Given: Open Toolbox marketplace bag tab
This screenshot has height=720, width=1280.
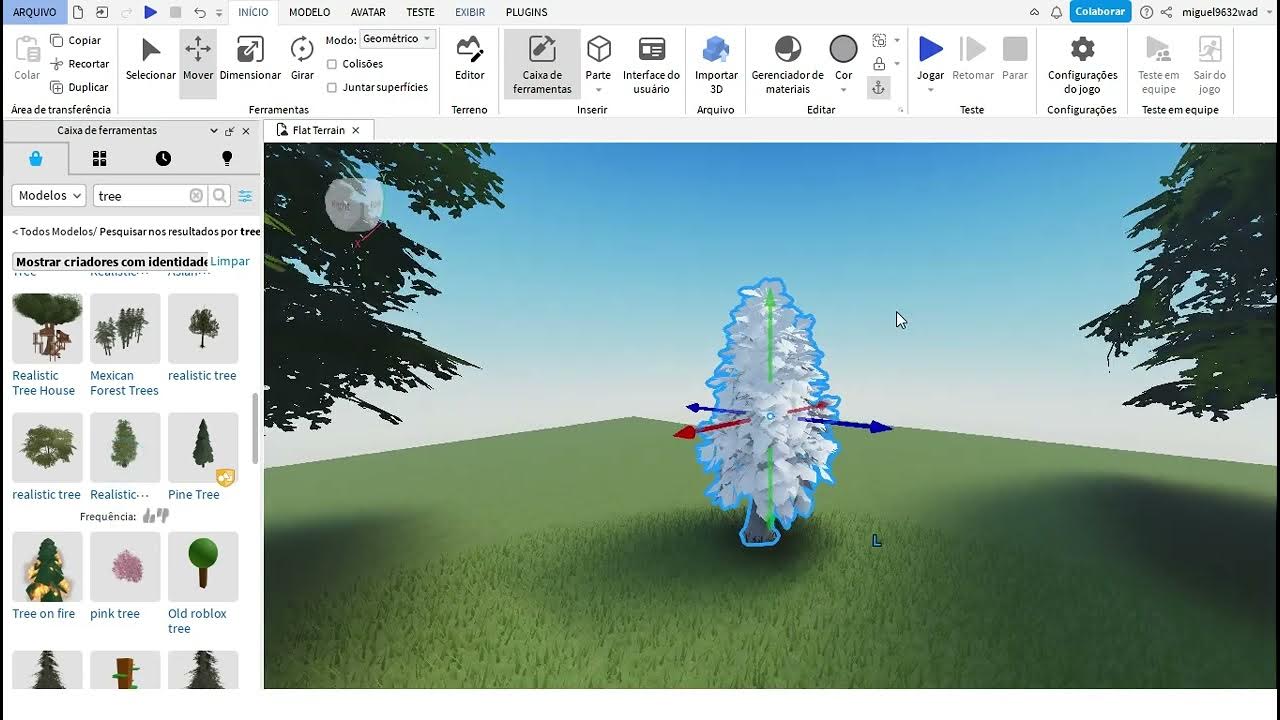Looking at the screenshot, I should (x=36, y=158).
